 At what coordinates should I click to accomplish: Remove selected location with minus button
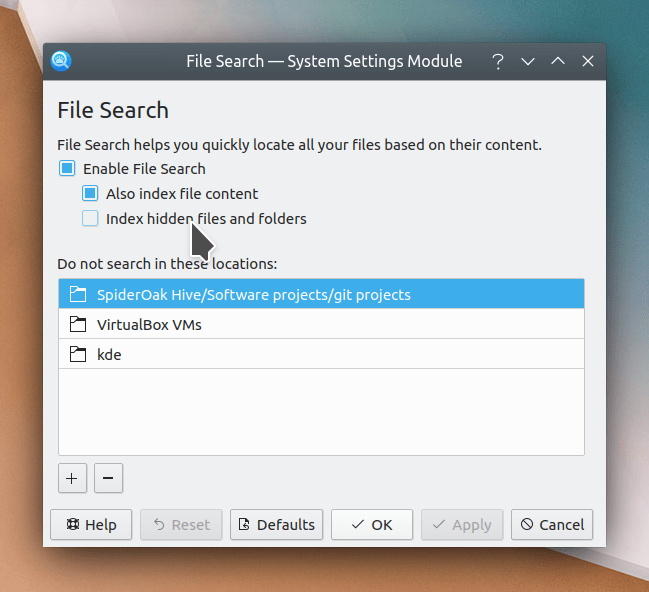click(108, 478)
